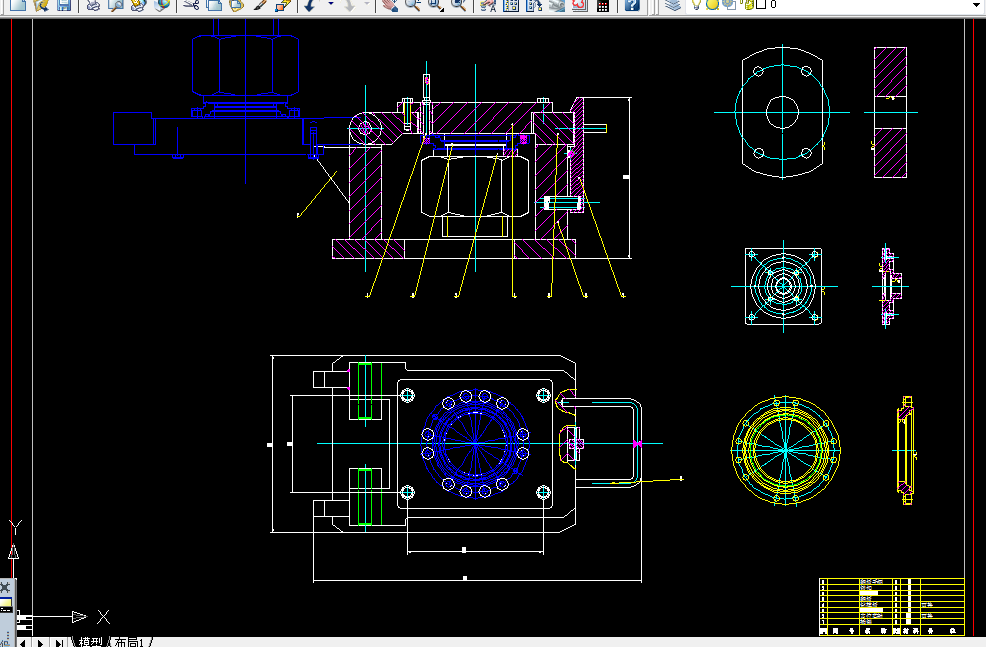Viewport: 986px width, 647px height.
Task: Activate Match Properties brush icon
Action: (260, 5)
